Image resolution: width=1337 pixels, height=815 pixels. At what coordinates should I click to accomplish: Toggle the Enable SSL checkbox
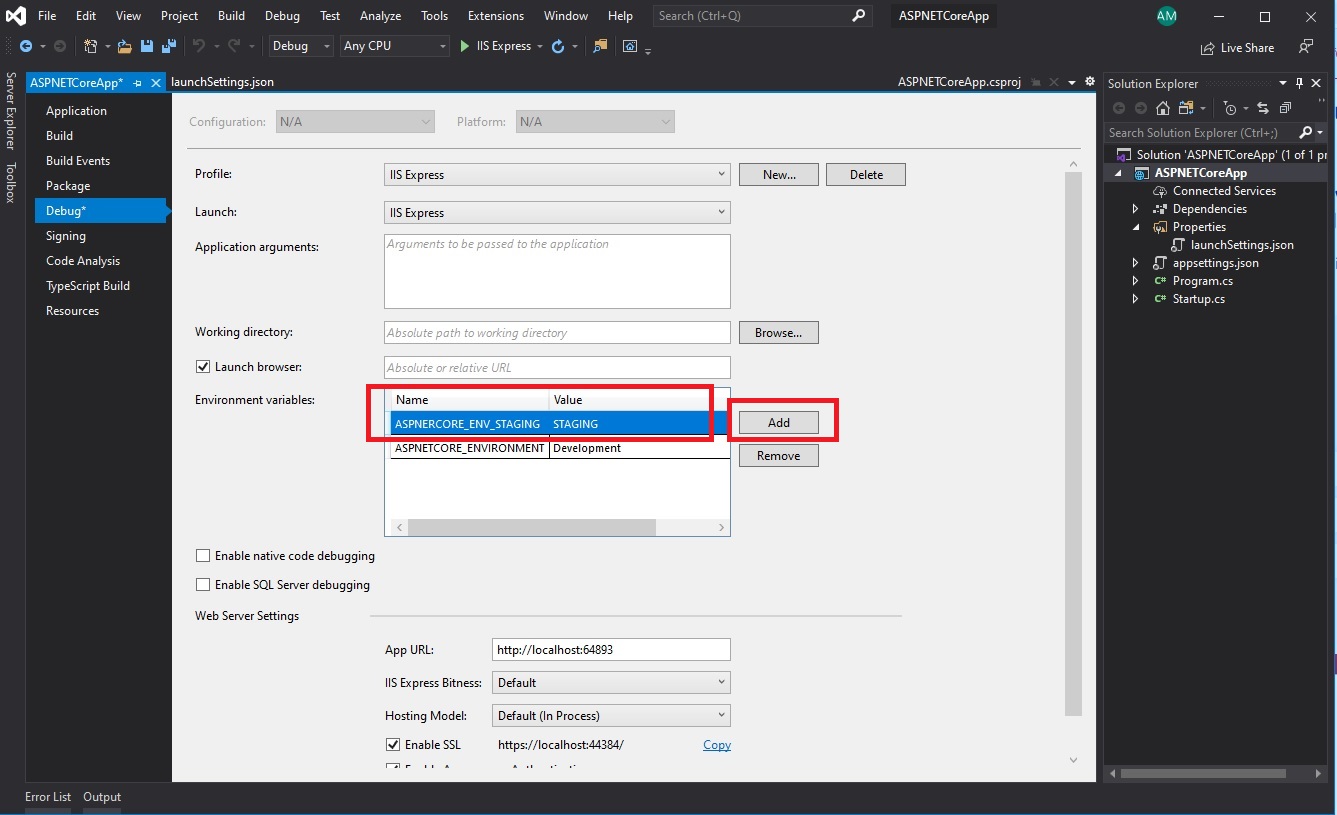(x=393, y=745)
